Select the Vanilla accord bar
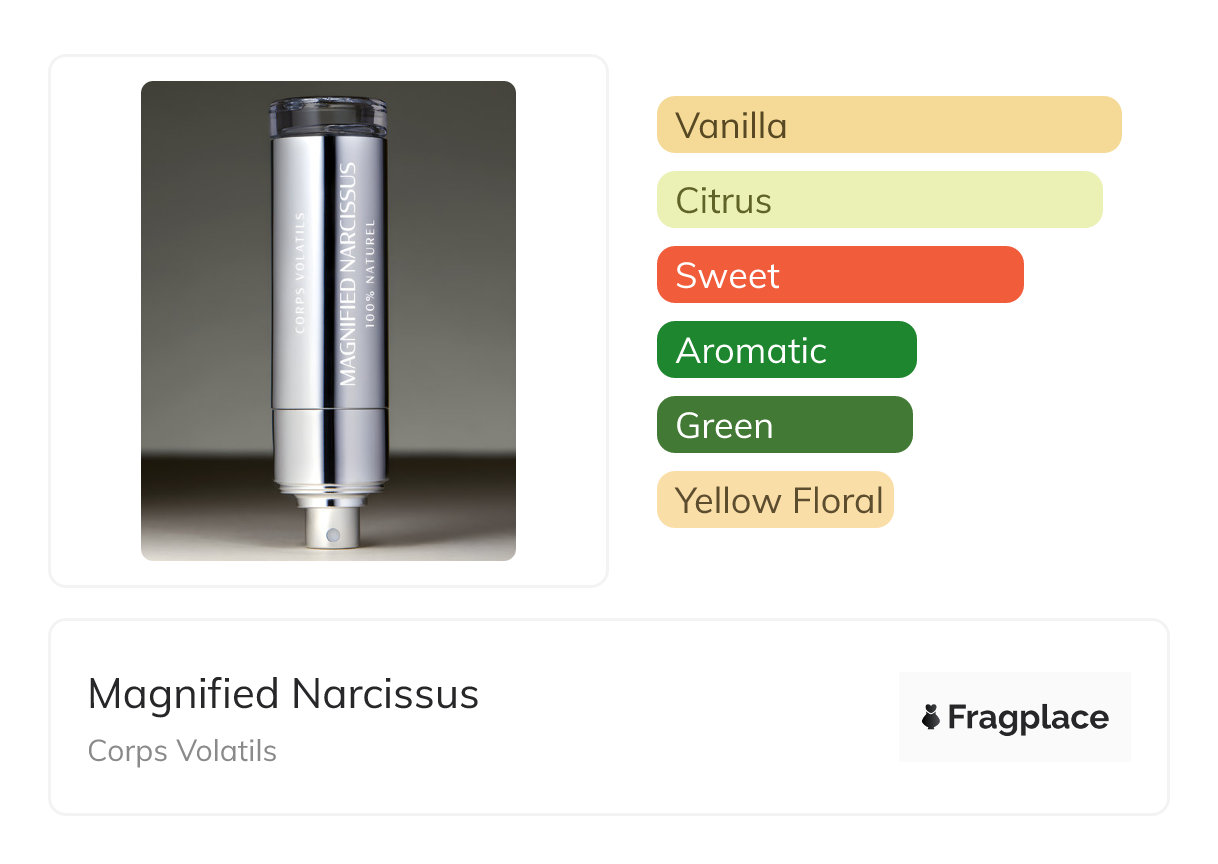The width and height of the screenshot is (1218, 864). pyautogui.click(x=888, y=125)
